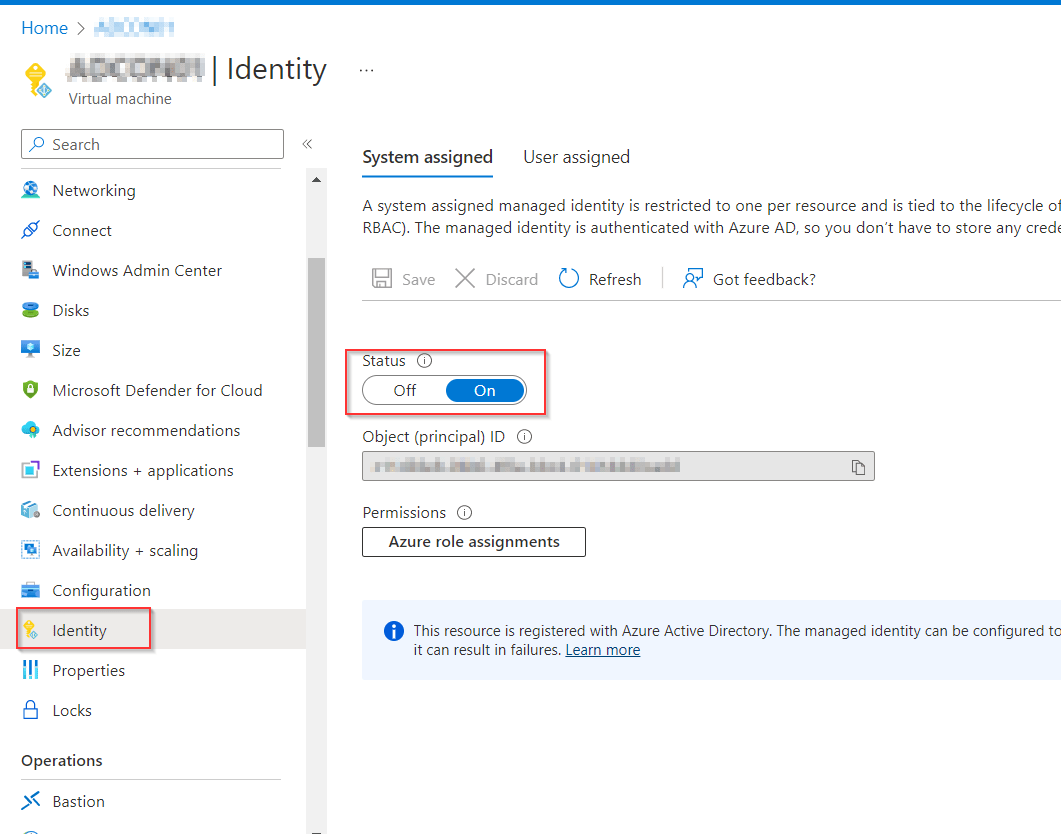Open the Windows Admin Center icon

pyautogui.click(x=31, y=270)
